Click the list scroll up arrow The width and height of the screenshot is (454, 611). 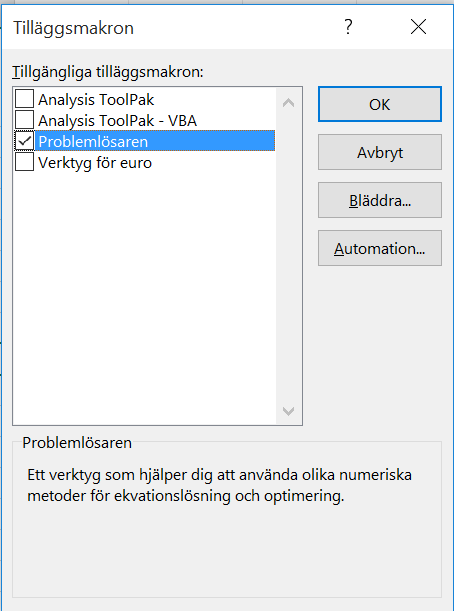pyautogui.click(x=288, y=103)
